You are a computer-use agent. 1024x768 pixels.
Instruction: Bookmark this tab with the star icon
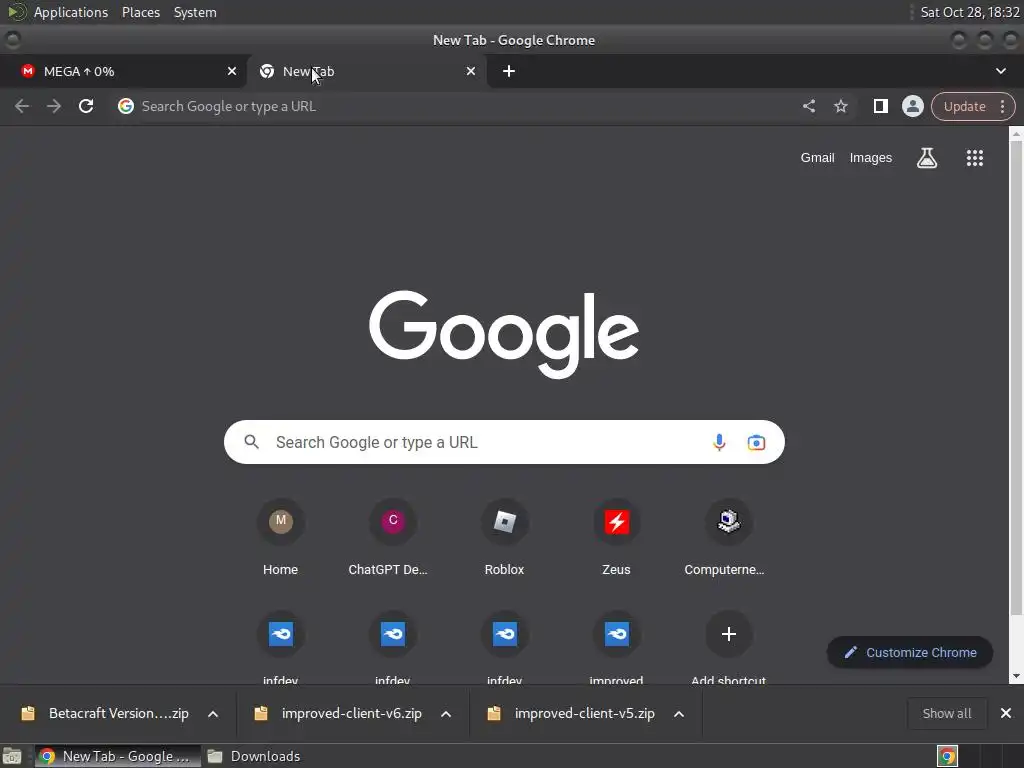[840, 106]
